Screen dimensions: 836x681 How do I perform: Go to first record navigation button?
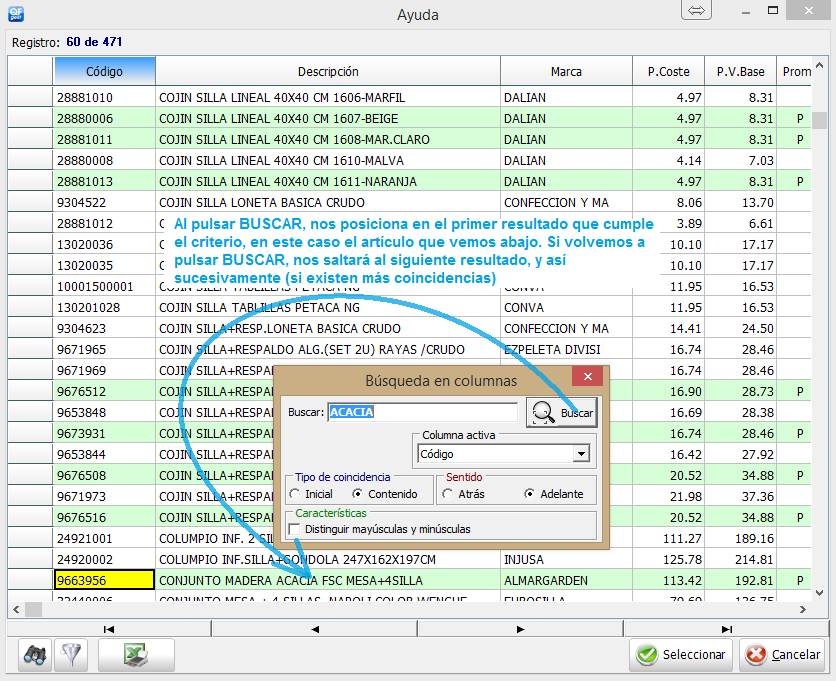(x=109, y=629)
